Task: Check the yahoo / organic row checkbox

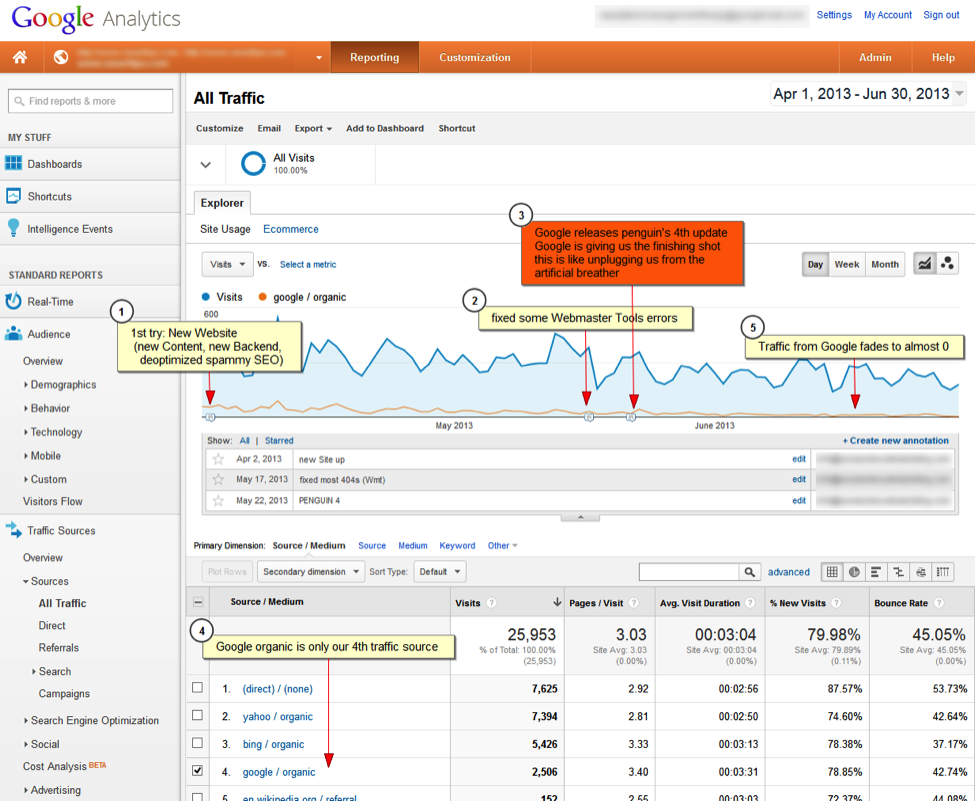Action: tap(197, 715)
